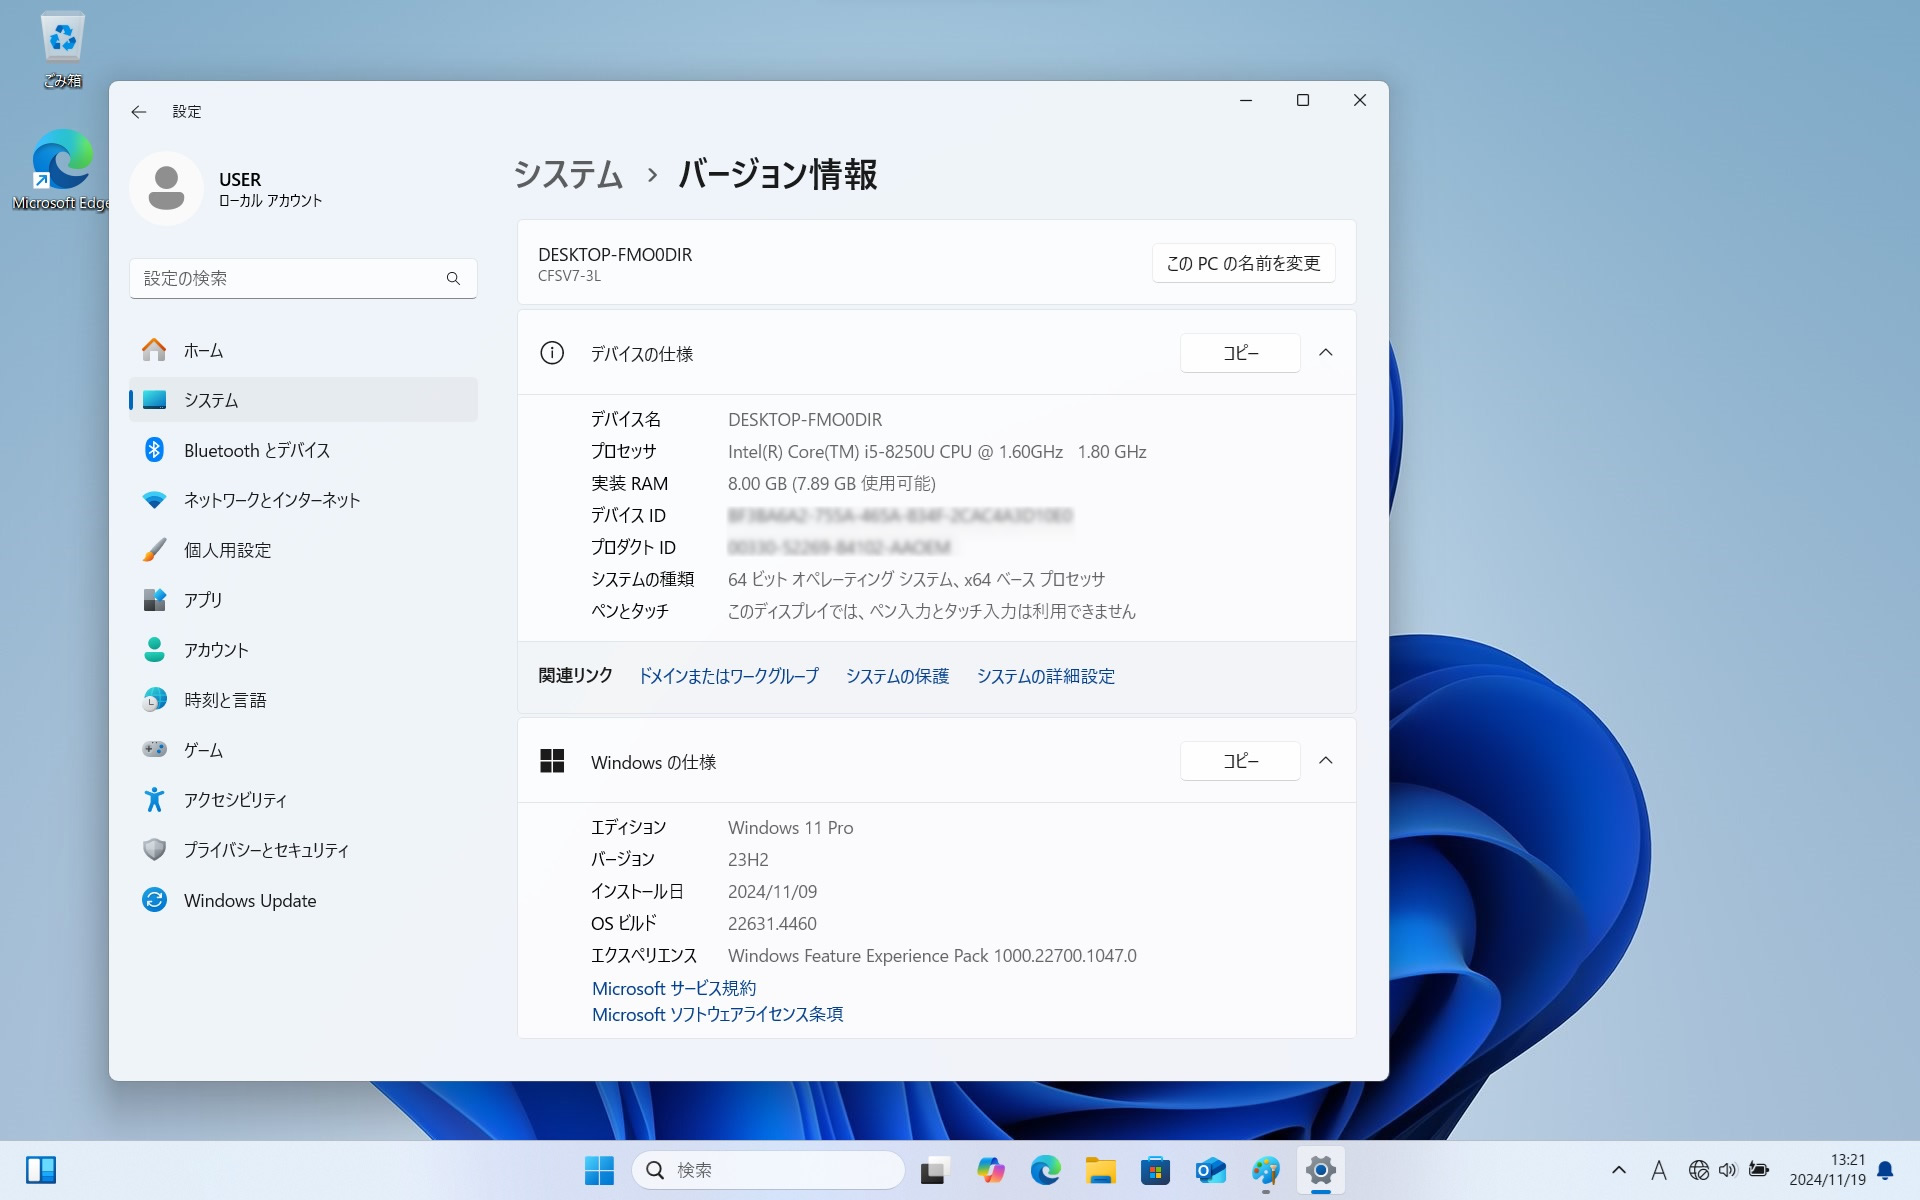Click the Microsoft Edge desktop shortcut
The height and width of the screenshot is (1200, 1920).
coord(62,170)
